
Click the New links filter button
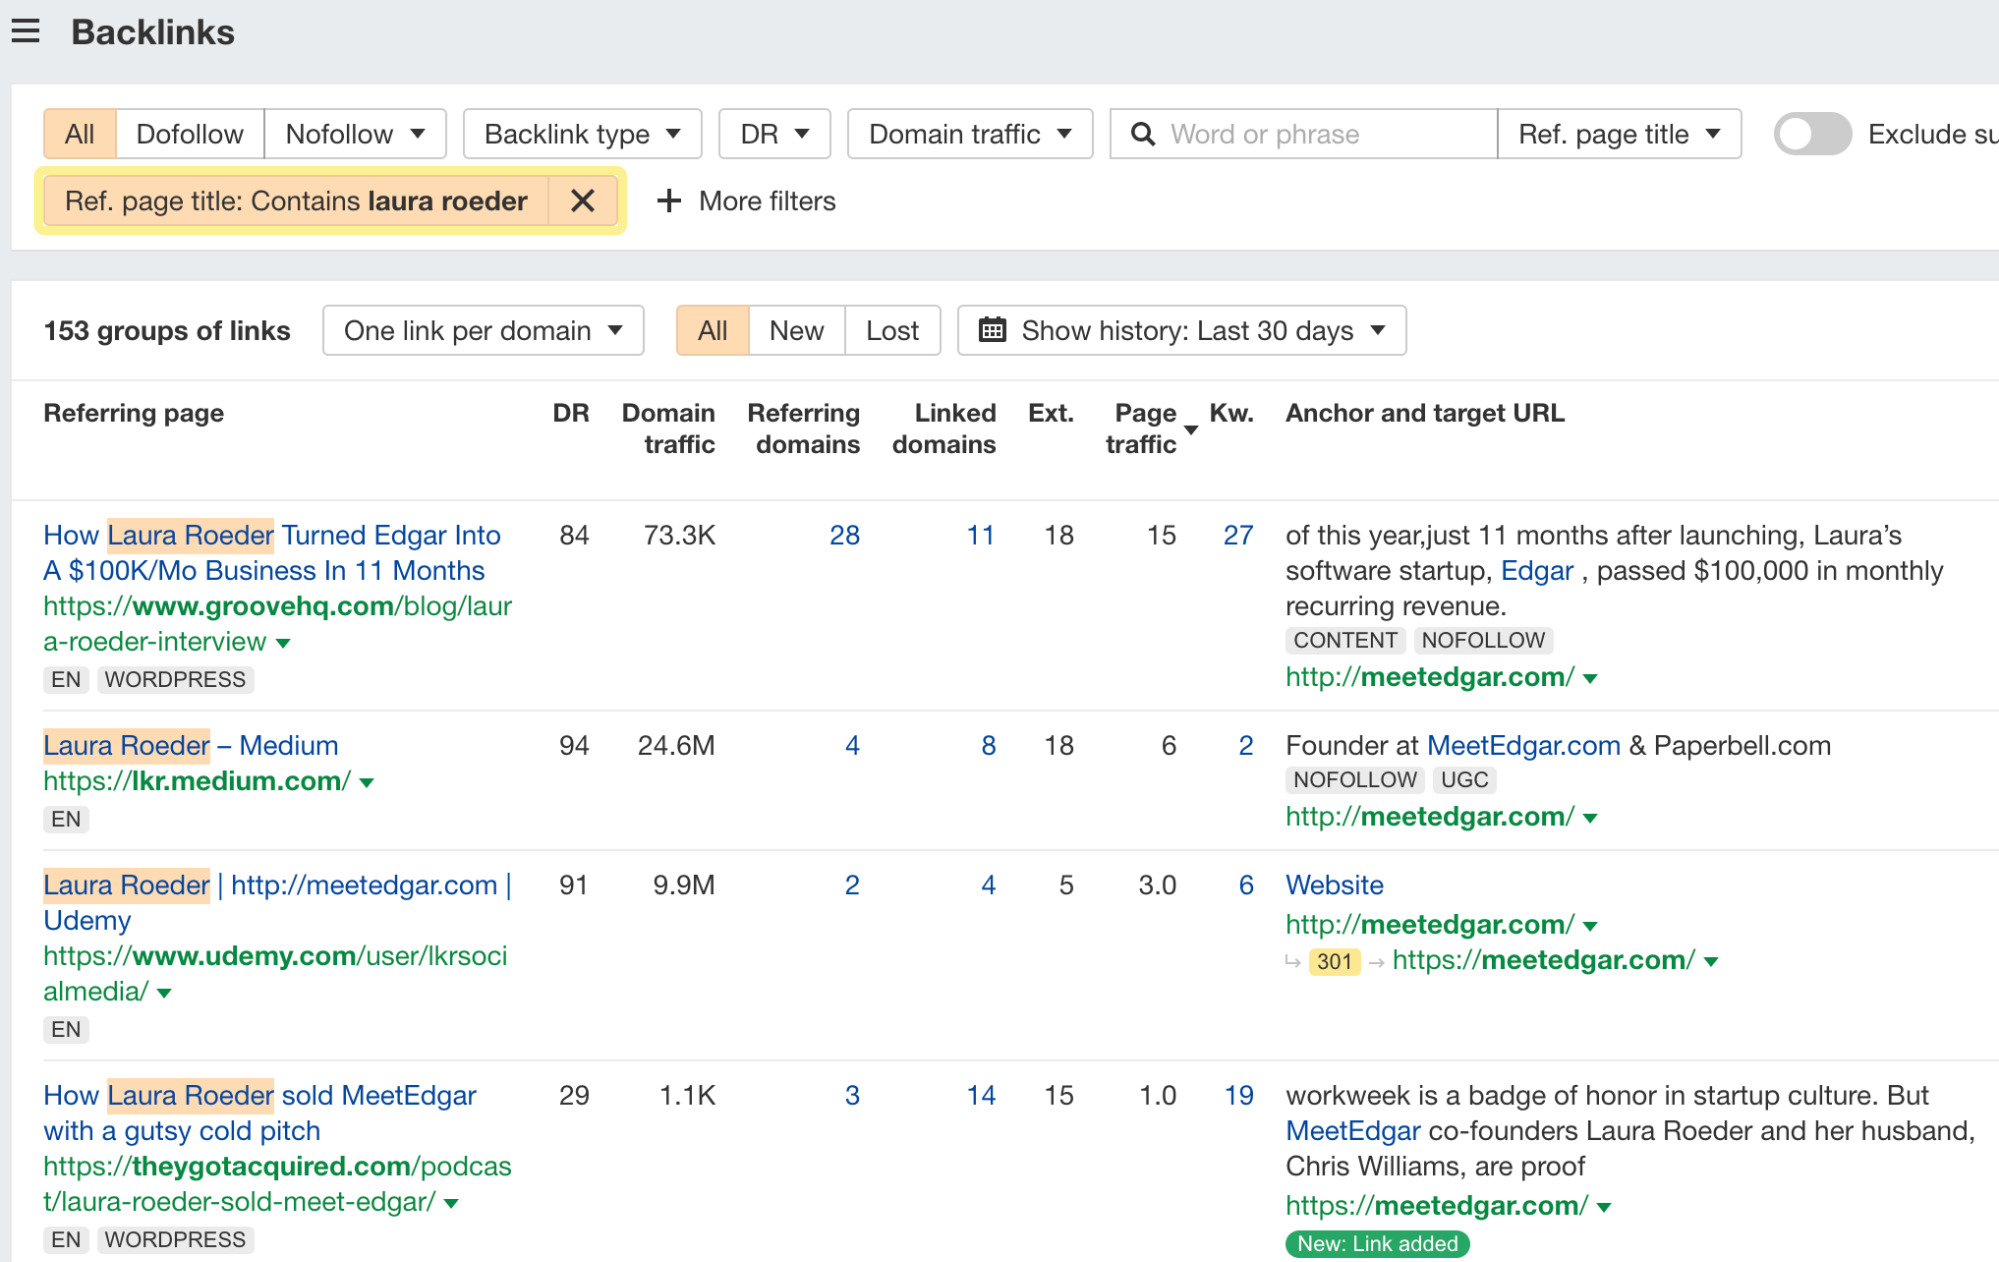pyautogui.click(x=795, y=329)
